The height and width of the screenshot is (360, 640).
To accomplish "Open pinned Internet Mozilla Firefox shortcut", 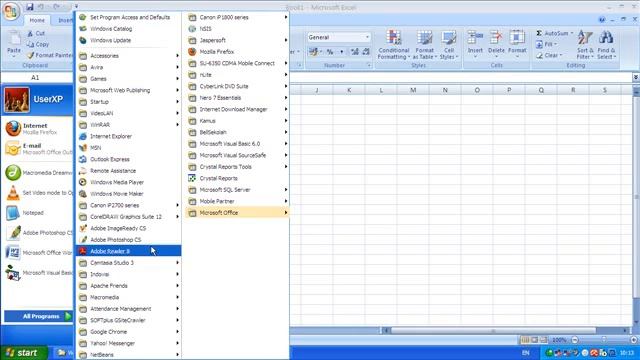I will (38, 129).
